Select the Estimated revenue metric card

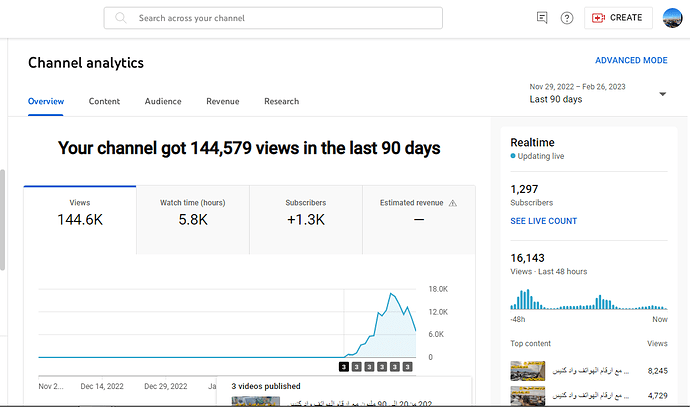tap(419, 220)
